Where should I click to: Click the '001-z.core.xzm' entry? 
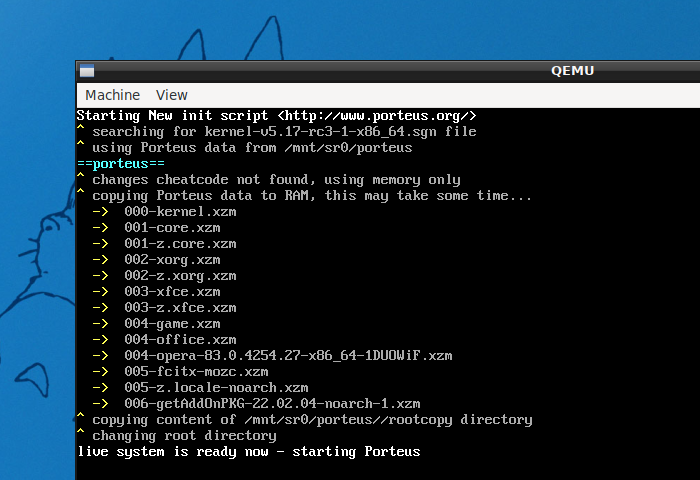coord(180,244)
